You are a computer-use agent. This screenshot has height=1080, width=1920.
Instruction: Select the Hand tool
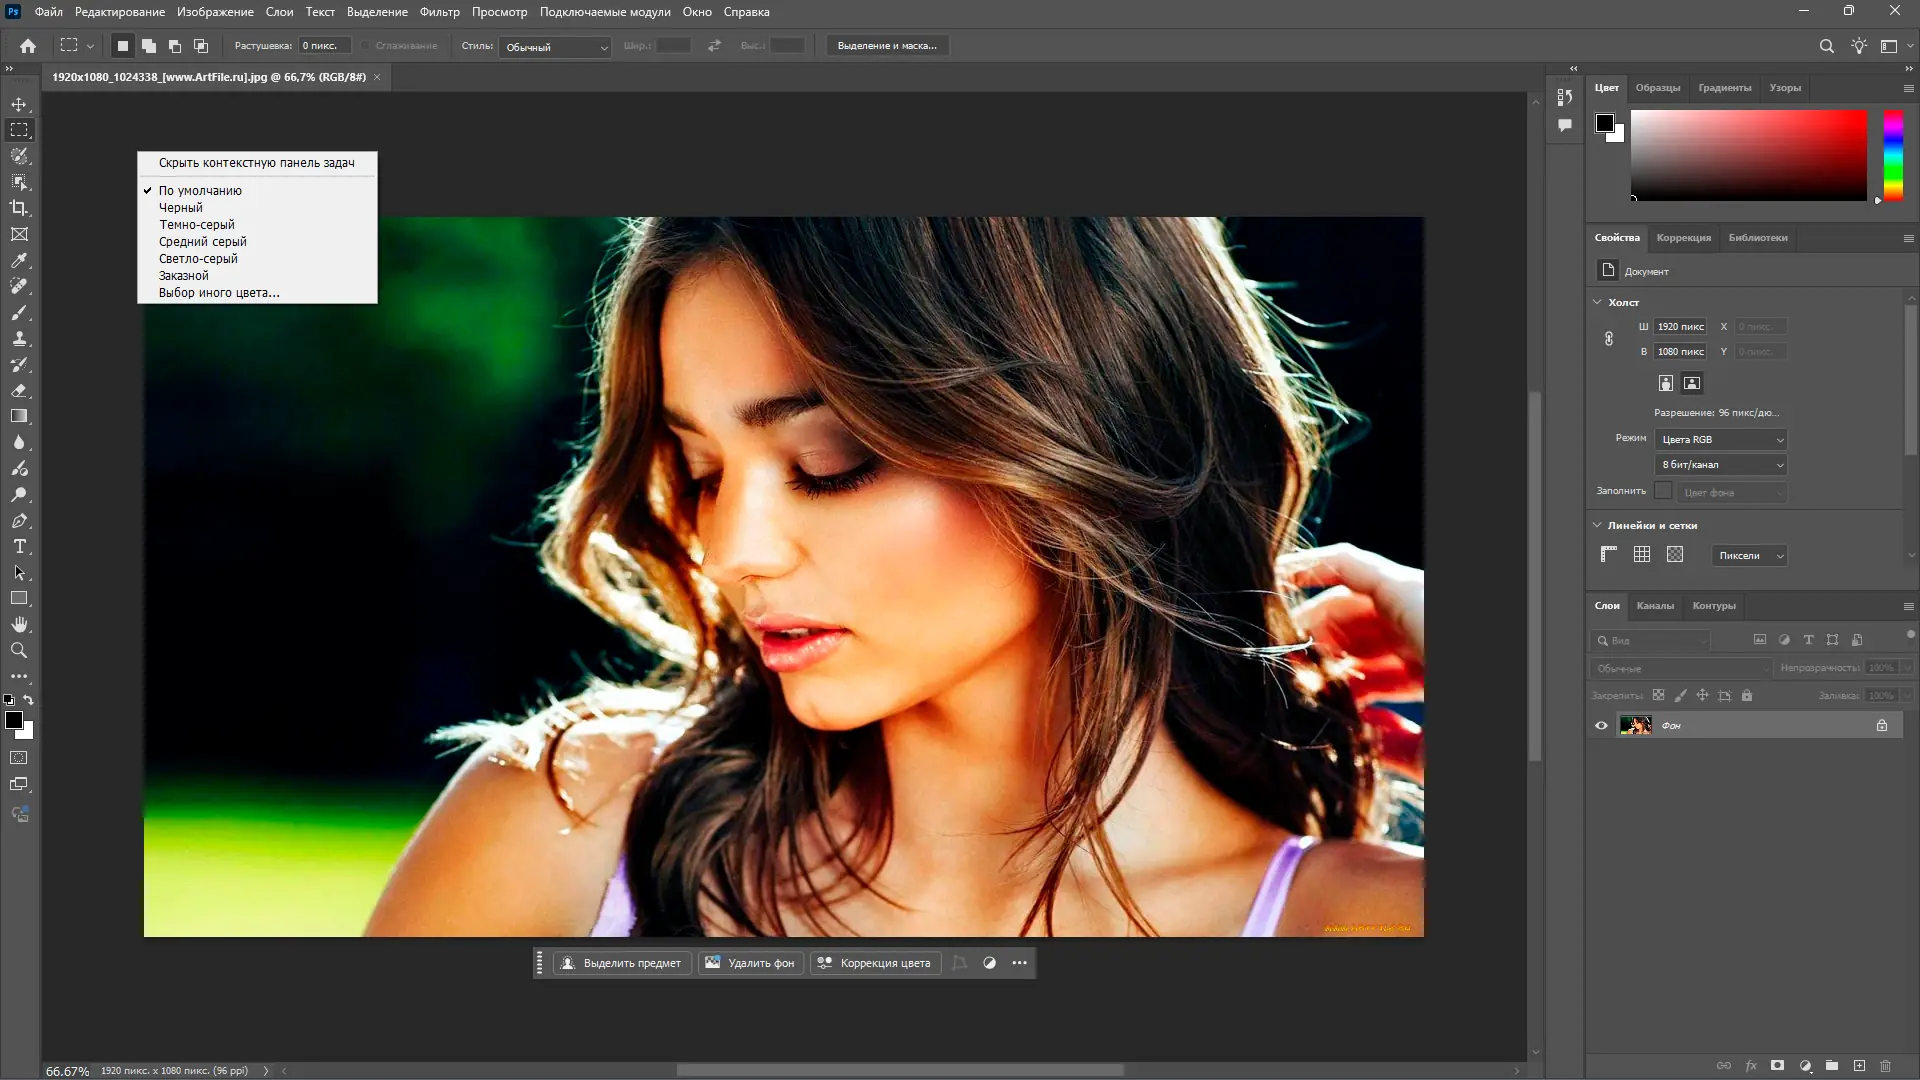pyautogui.click(x=19, y=624)
